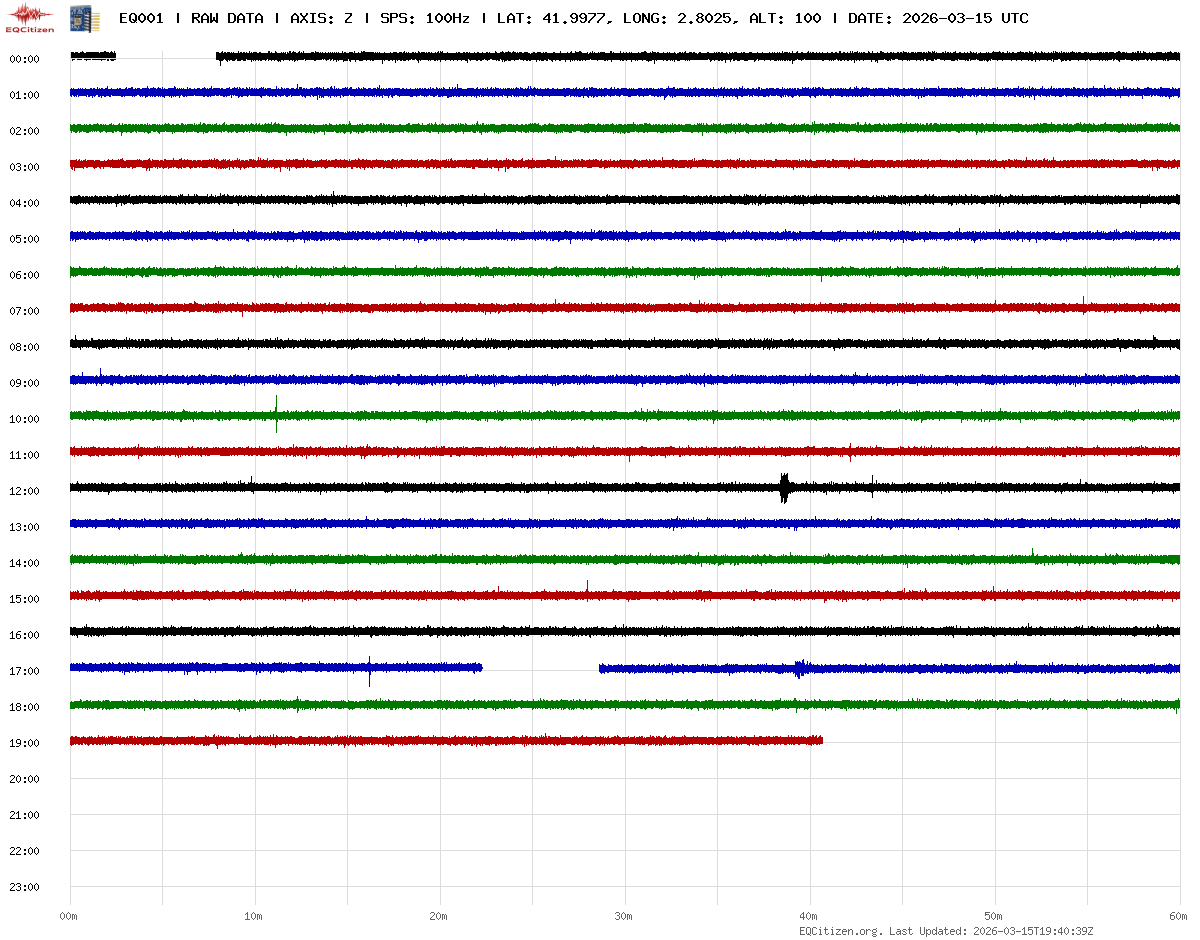Viewport: 1200px width, 940px height.
Task: Select the 50m time axis label
Action: click(993, 916)
